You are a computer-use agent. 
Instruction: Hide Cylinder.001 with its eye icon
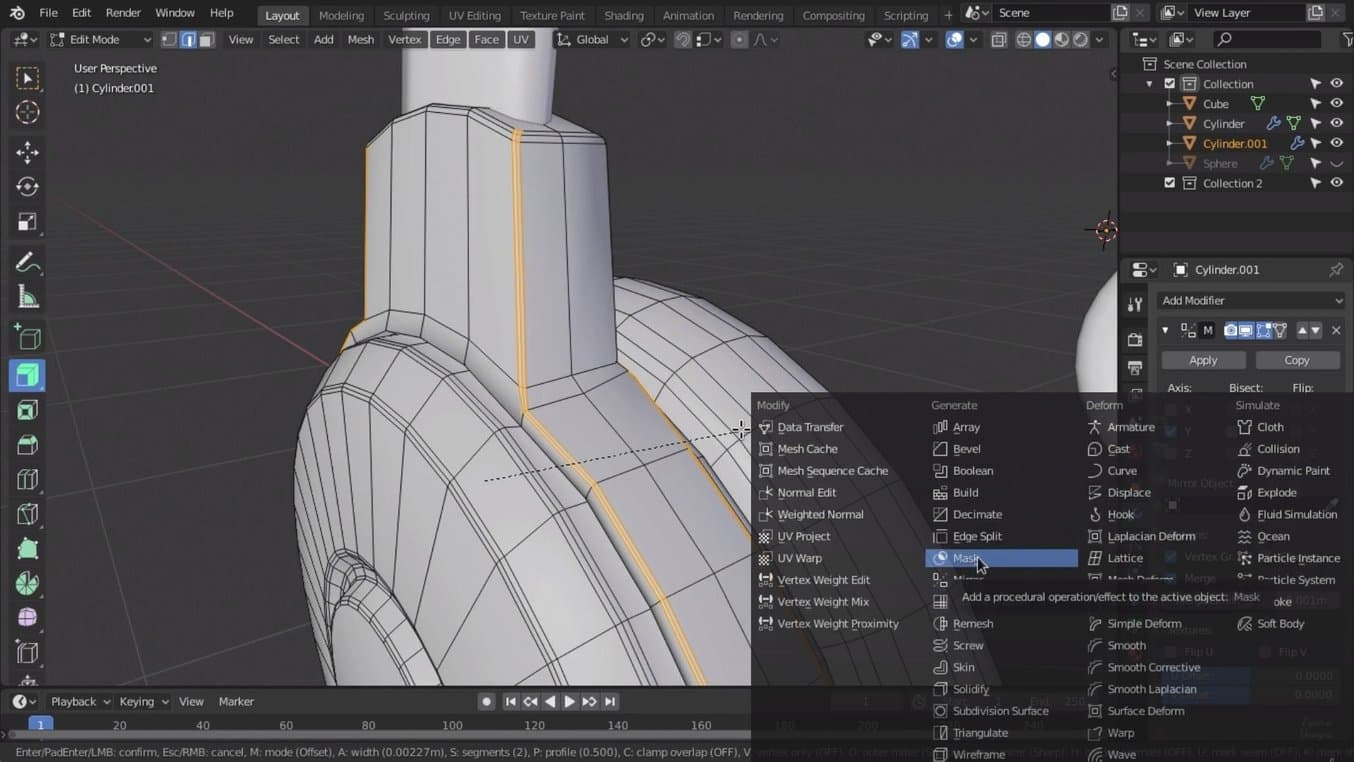[x=1336, y=143]
